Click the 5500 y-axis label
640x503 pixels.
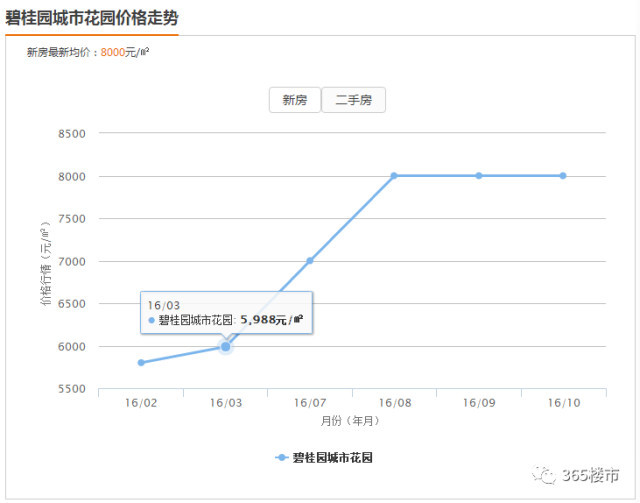(x=72, y=389)
